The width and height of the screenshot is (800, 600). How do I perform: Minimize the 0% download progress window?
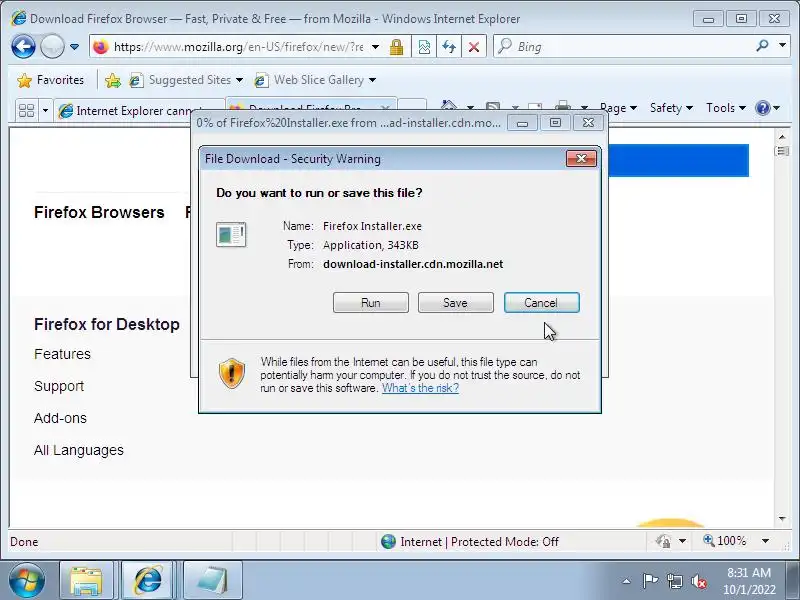point(522,123)
